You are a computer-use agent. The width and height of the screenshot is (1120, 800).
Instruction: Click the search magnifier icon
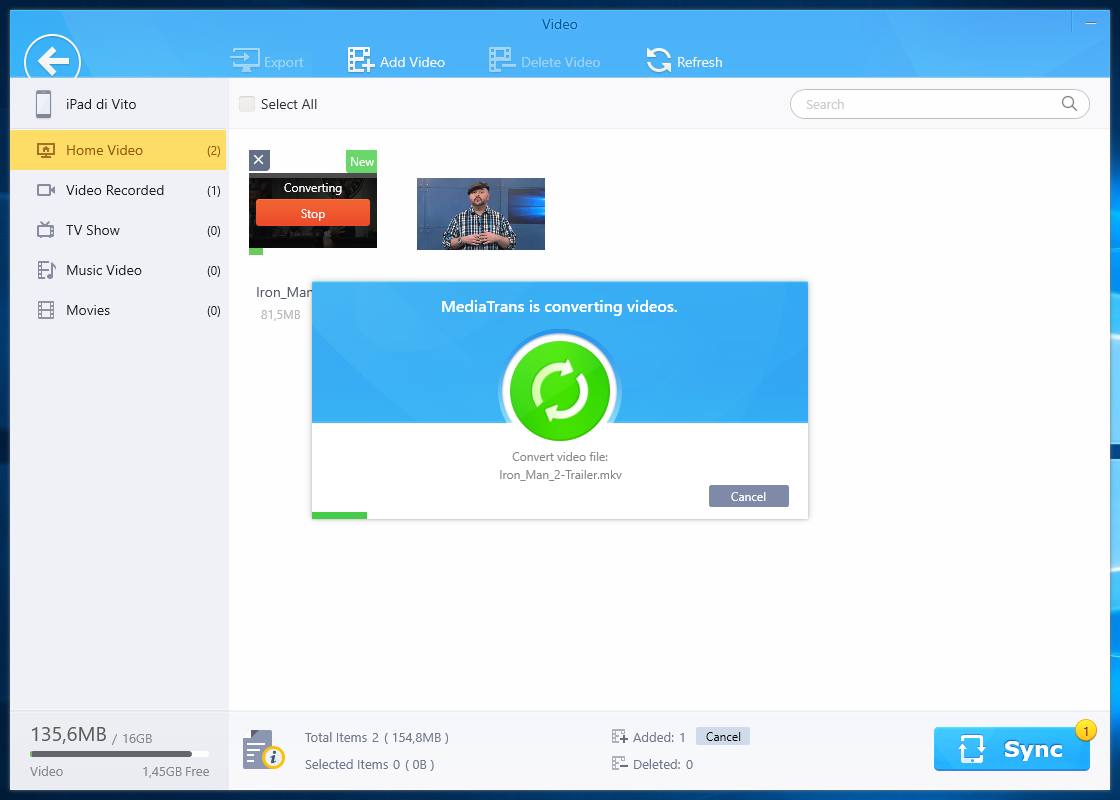click(1069, 104)
